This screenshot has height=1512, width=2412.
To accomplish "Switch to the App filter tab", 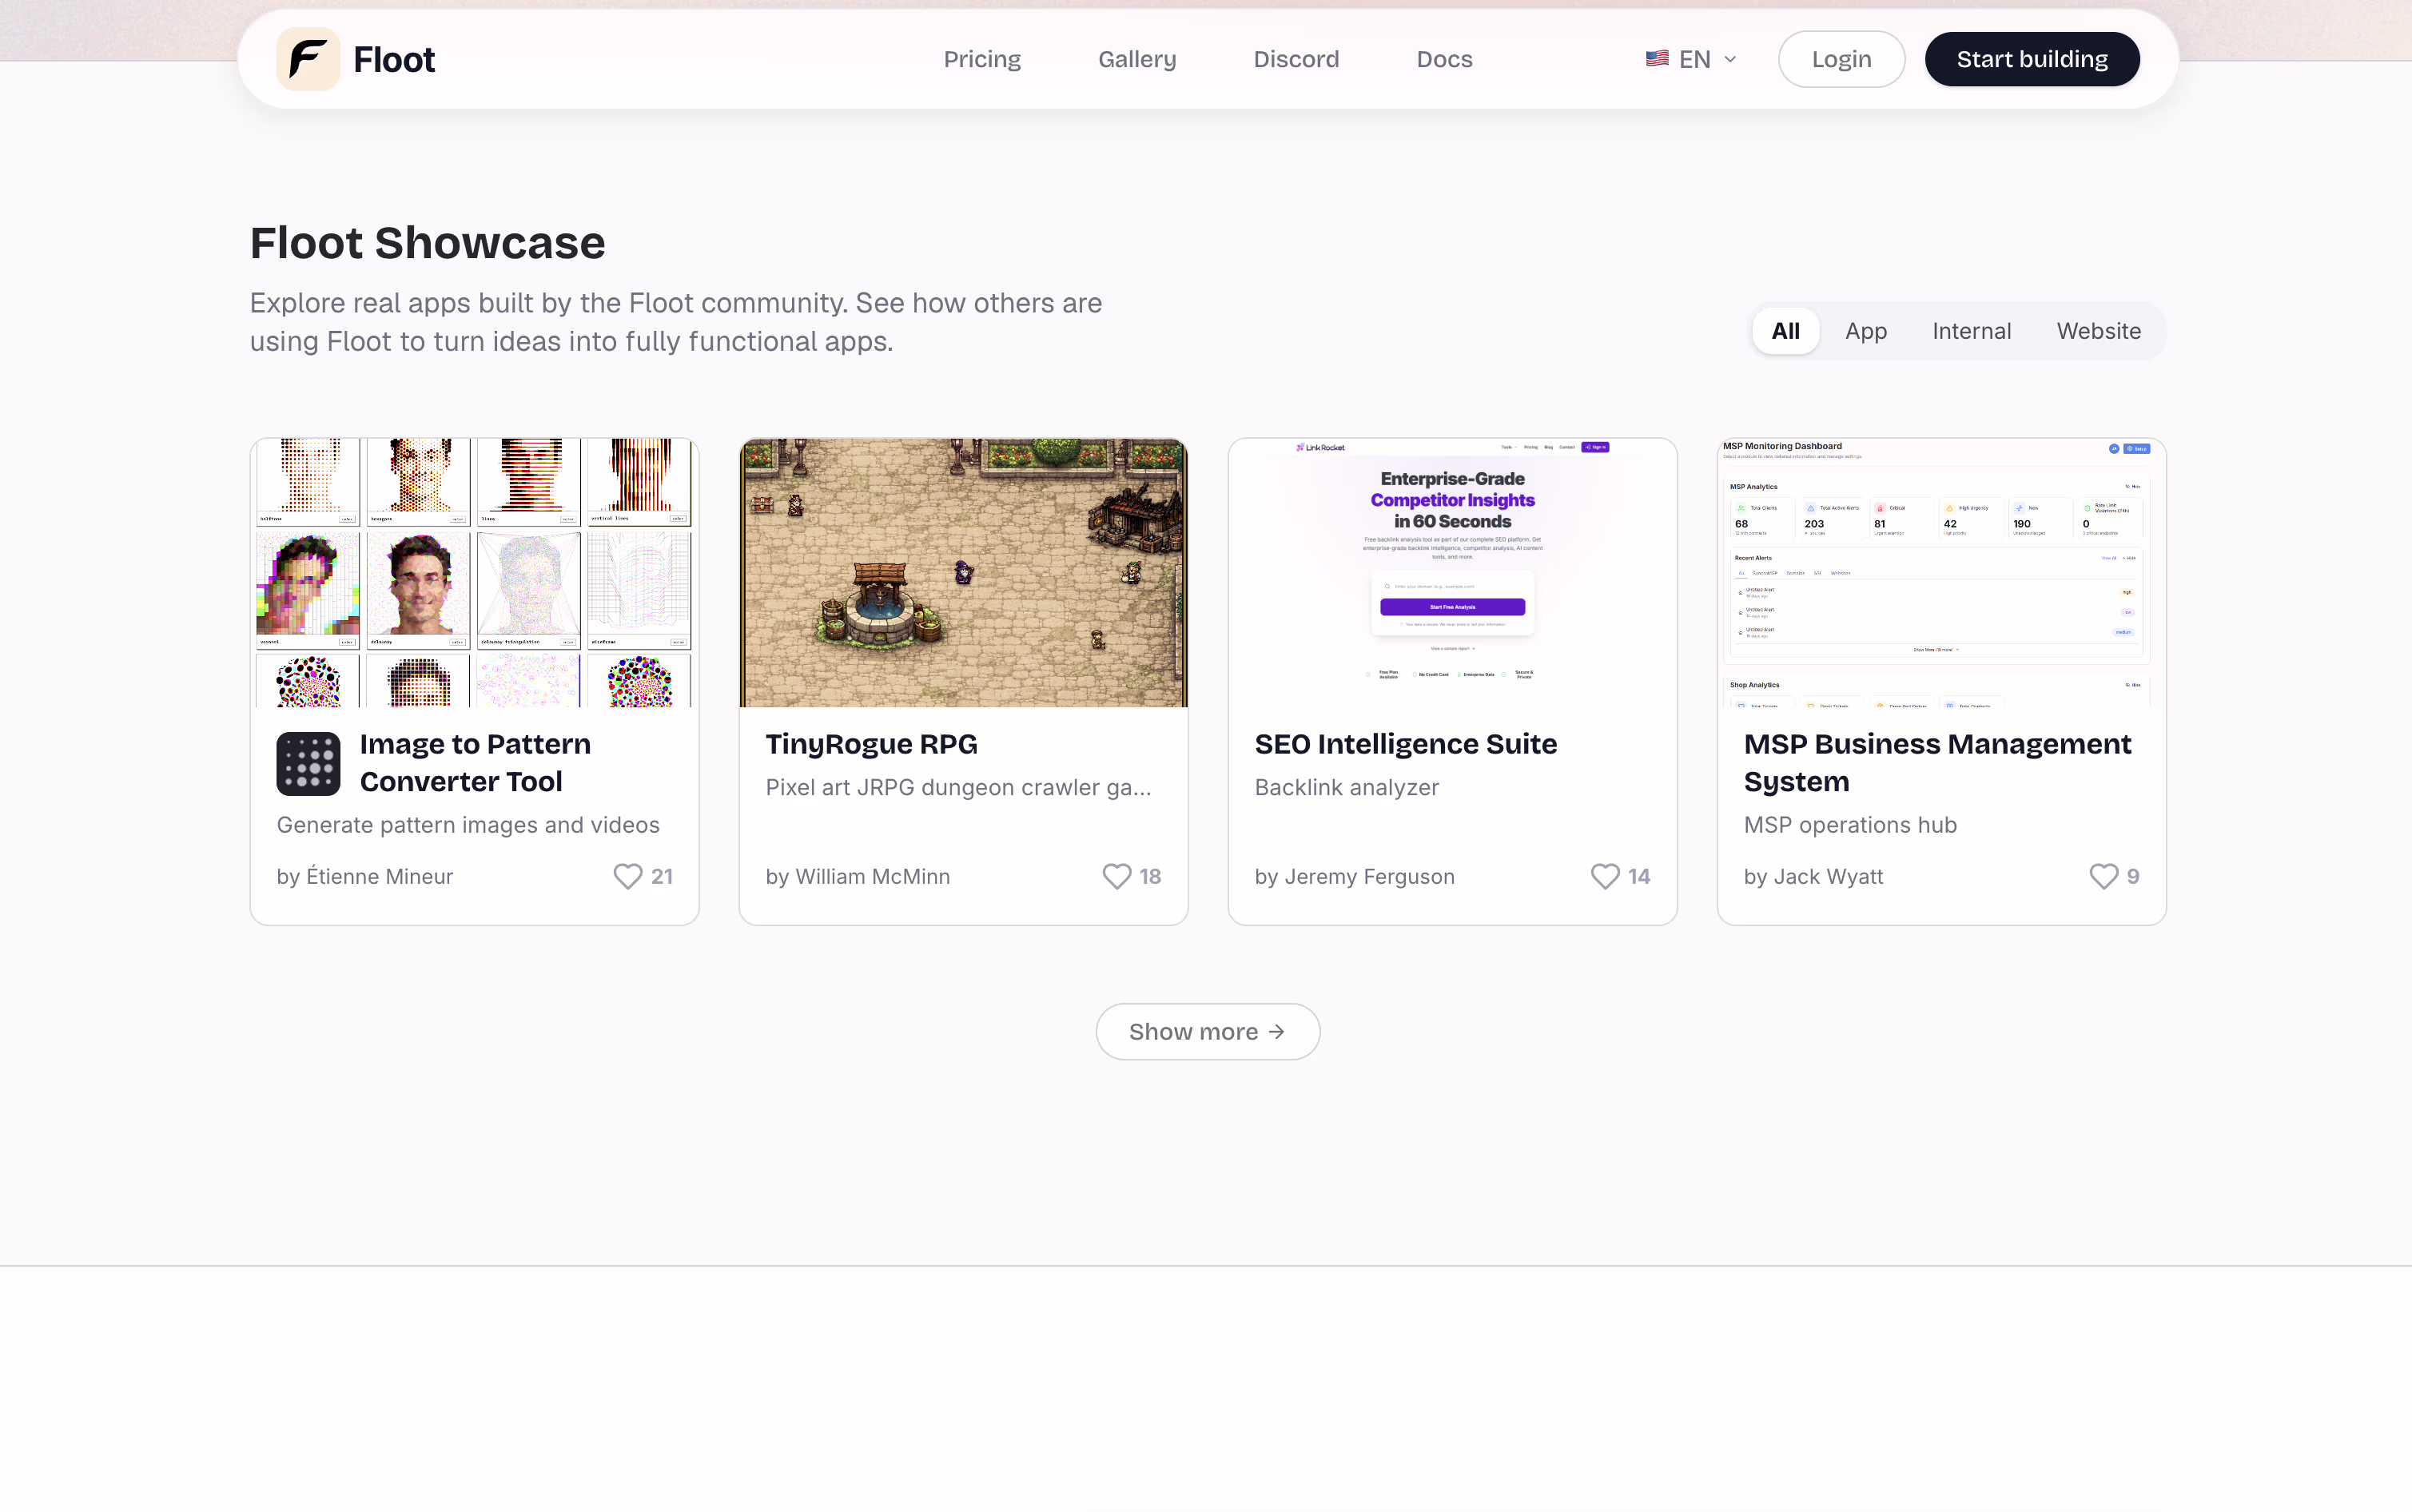I will point(1866,331).
